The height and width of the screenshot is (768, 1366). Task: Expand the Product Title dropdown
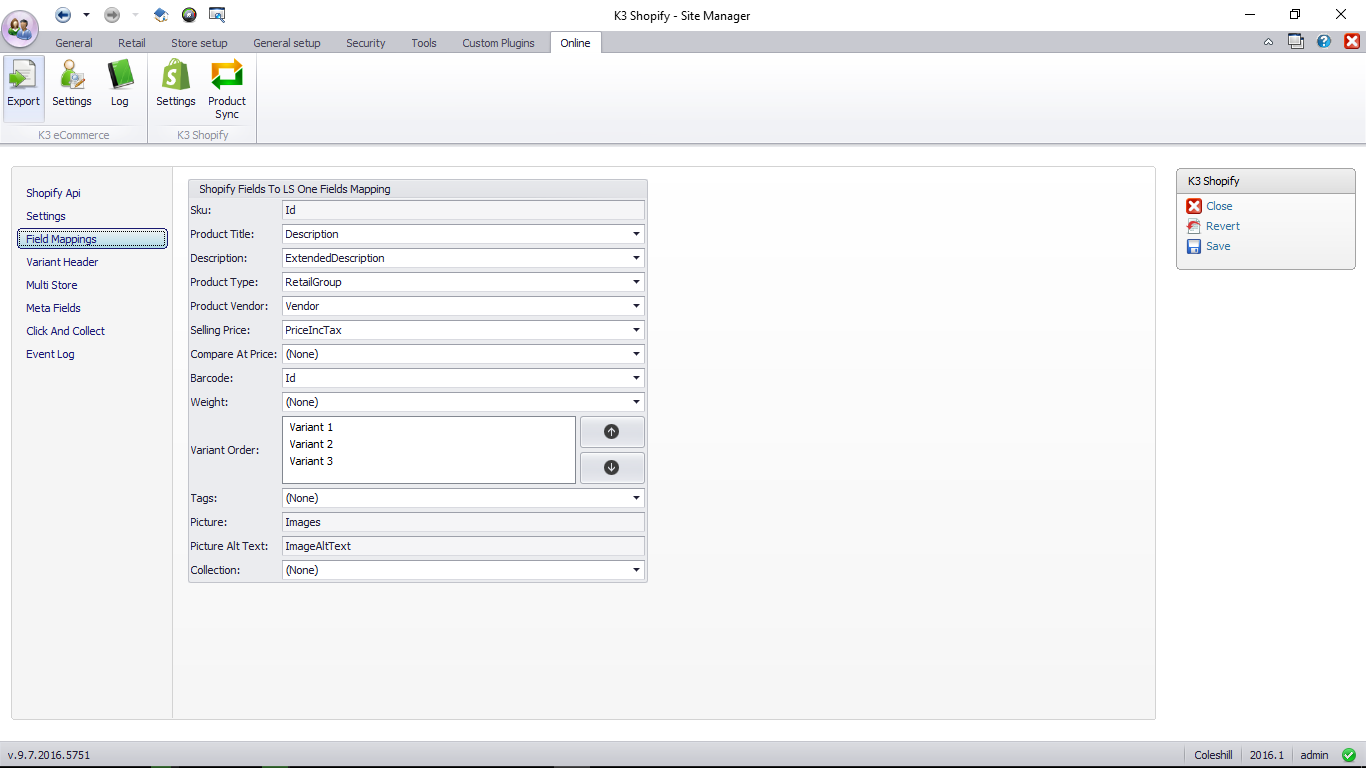636,234
